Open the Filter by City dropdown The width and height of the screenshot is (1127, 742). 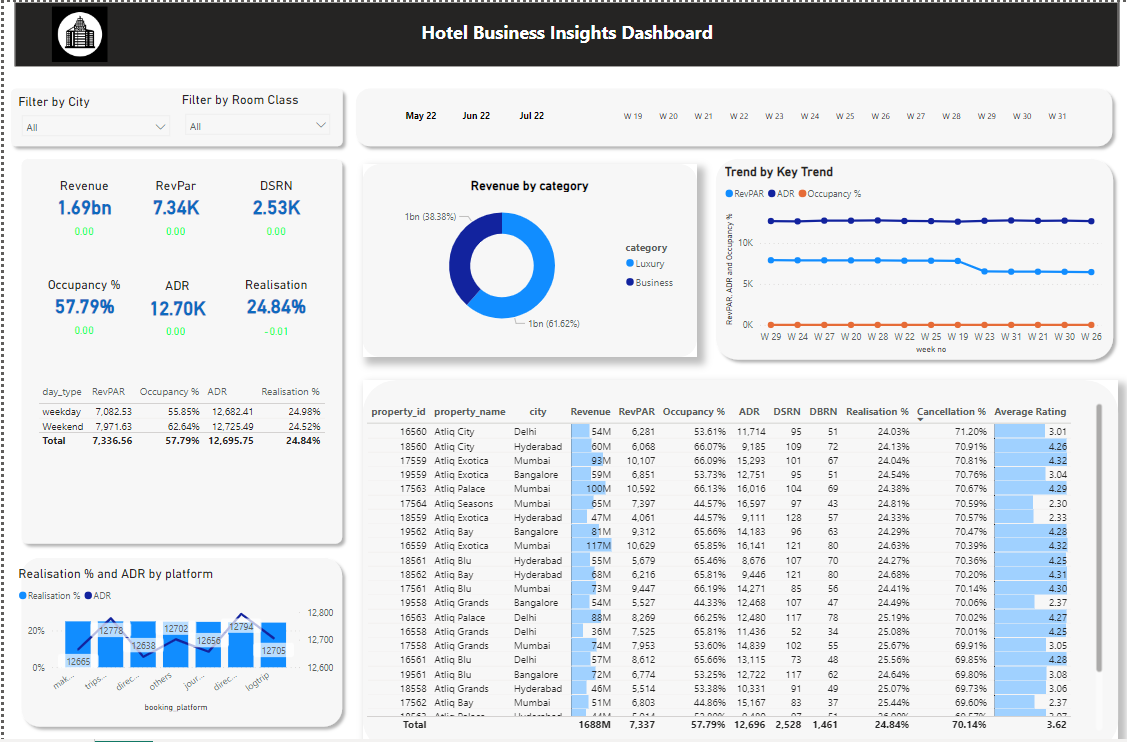coord(95,126)
